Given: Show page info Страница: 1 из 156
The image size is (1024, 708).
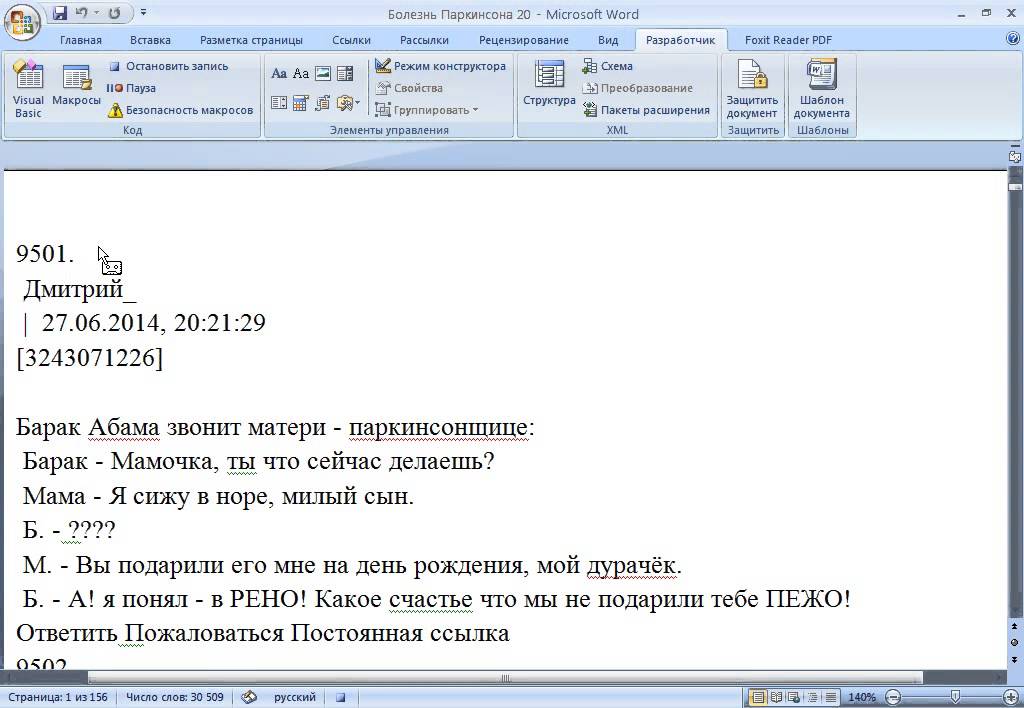Looking at the screenshot, I should (x=58, y=697).
